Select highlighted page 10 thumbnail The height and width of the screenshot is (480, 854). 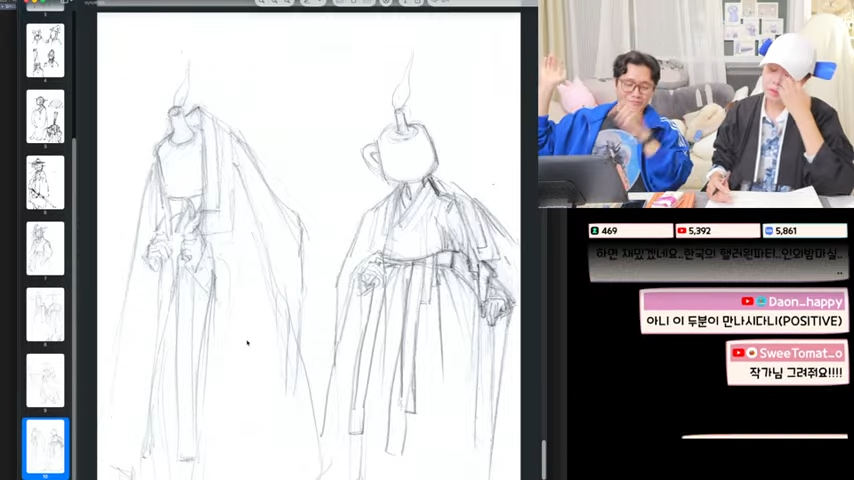pyautogui.click(x=45, y=446)
